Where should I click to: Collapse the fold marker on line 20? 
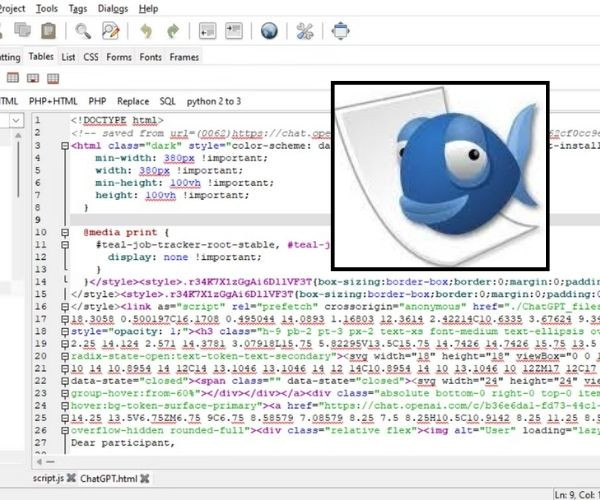pyautogui.click(x=65, y=356)
